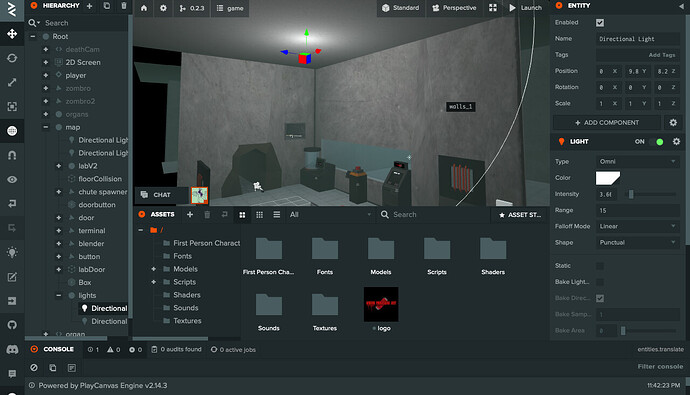Open the CHAT button in viewport
The height and width of the screenshot is (395, 690).
coord(161,195)
